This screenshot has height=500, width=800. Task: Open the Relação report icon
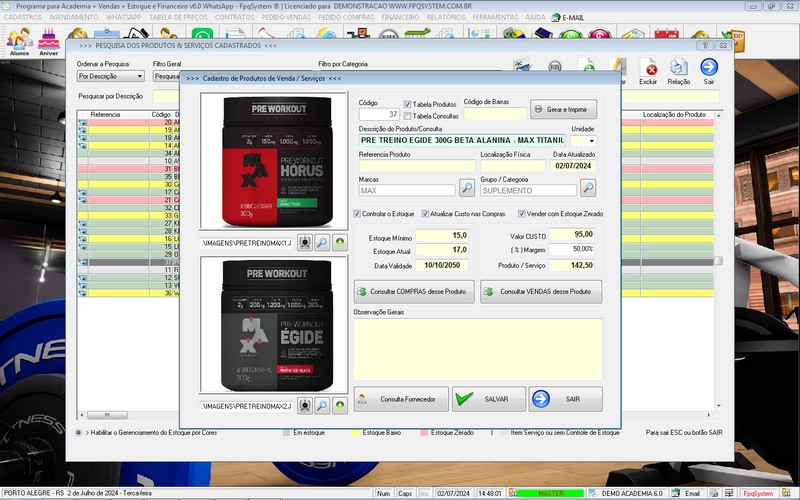[679, 71]
